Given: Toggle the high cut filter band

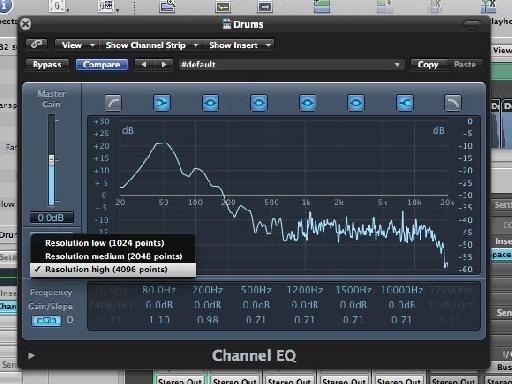Looking at the screenshot, I should coord(453,103).
